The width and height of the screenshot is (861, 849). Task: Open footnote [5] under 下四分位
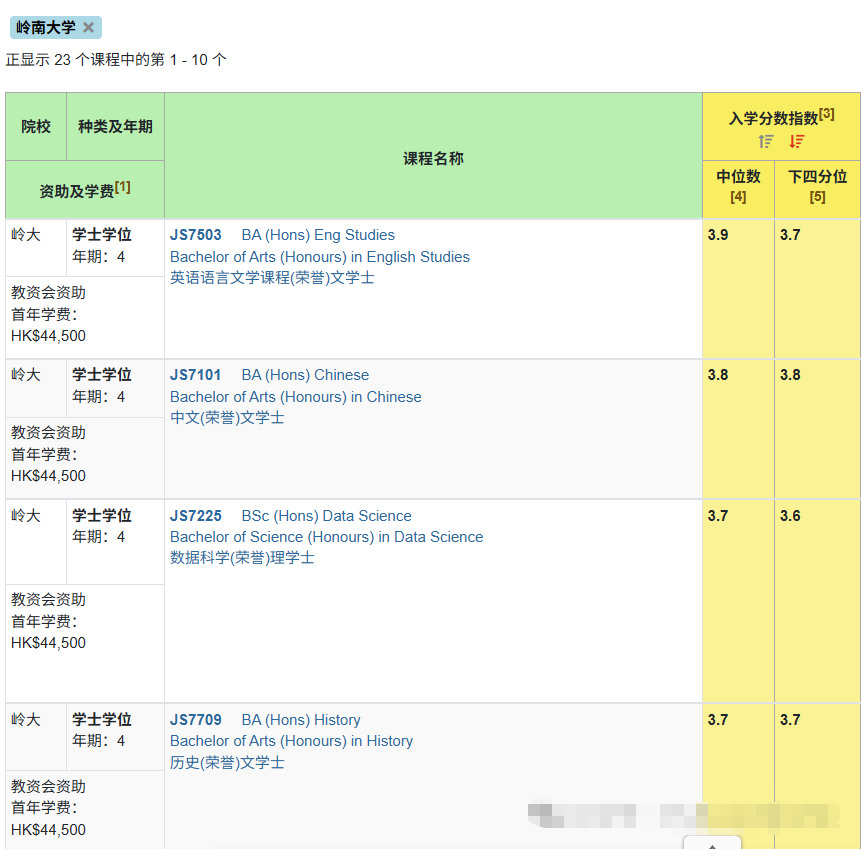click(x=817, y=197)
